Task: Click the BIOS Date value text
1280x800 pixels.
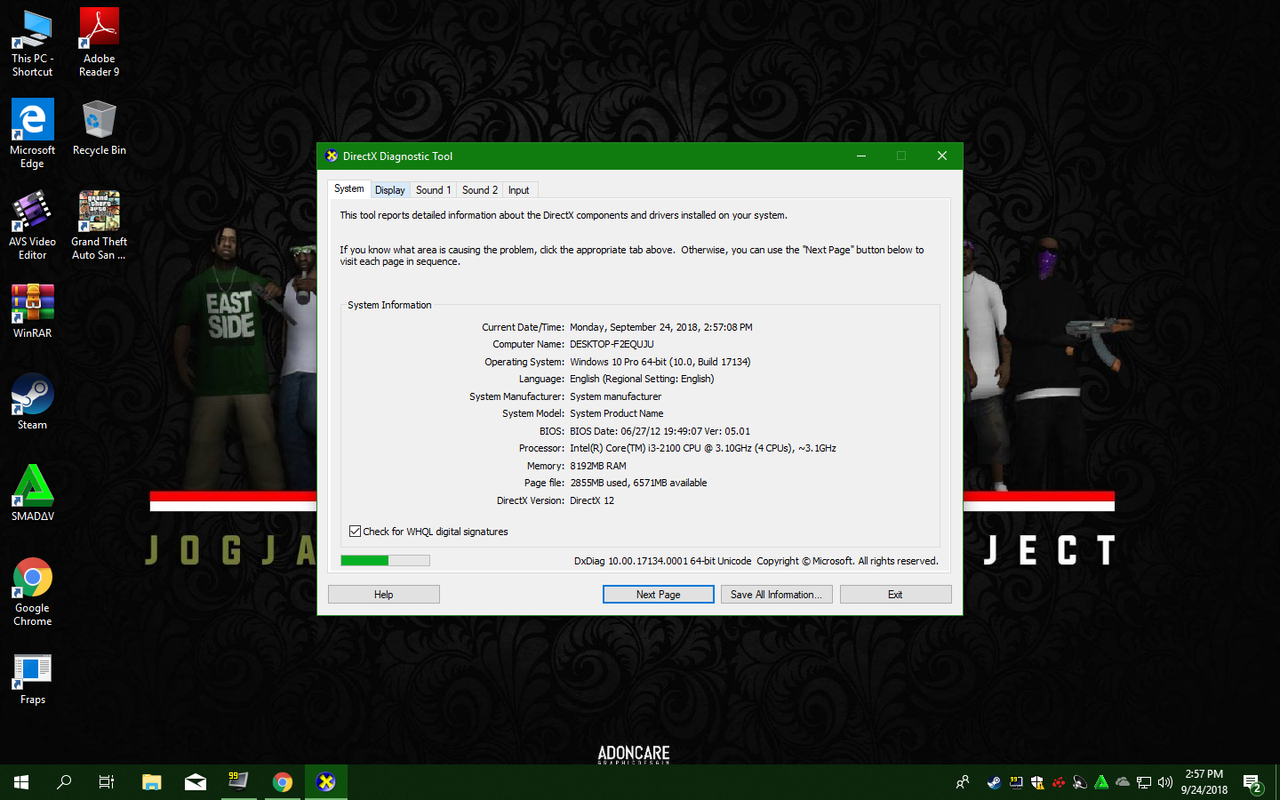Action: click(660, 431)
